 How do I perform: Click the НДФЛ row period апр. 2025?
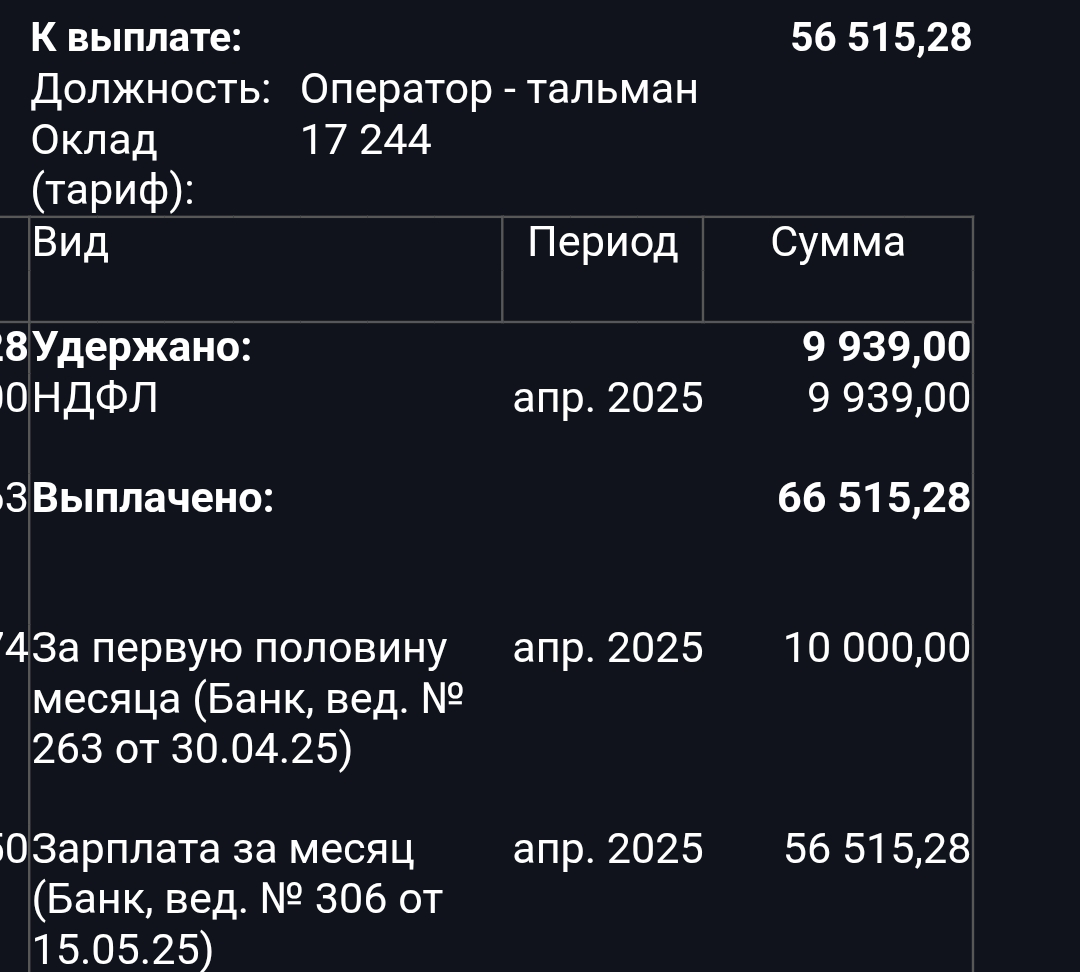[607, 399]
